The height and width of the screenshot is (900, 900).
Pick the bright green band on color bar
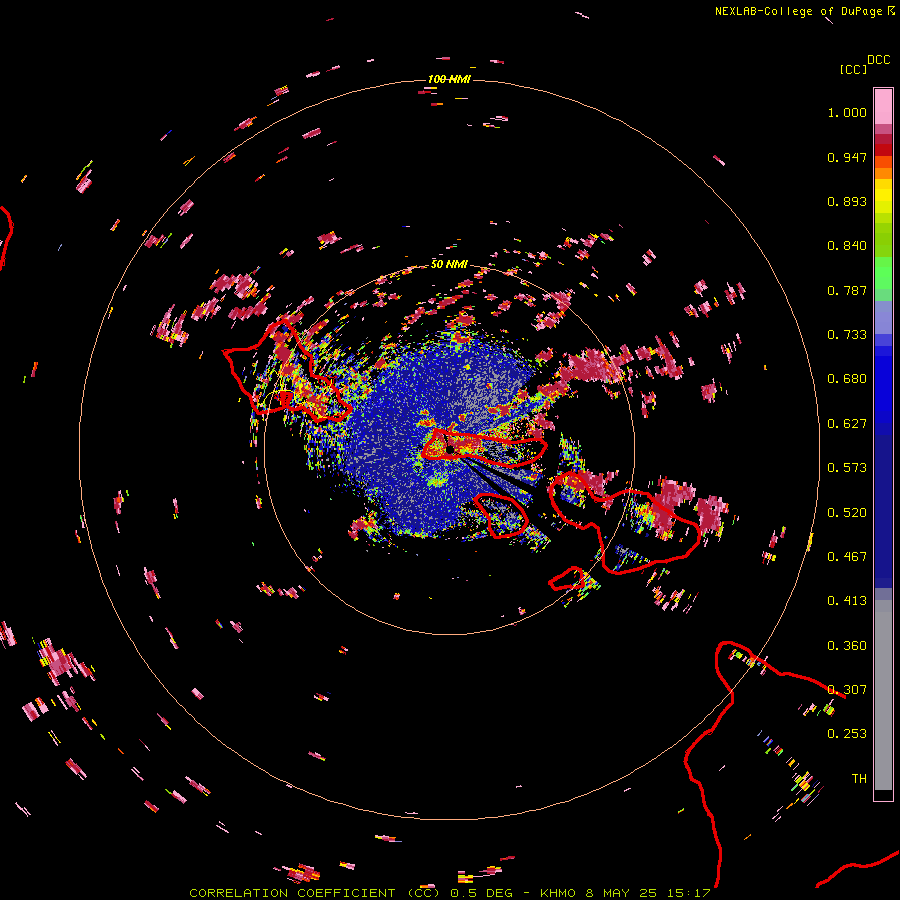[883, 273]
